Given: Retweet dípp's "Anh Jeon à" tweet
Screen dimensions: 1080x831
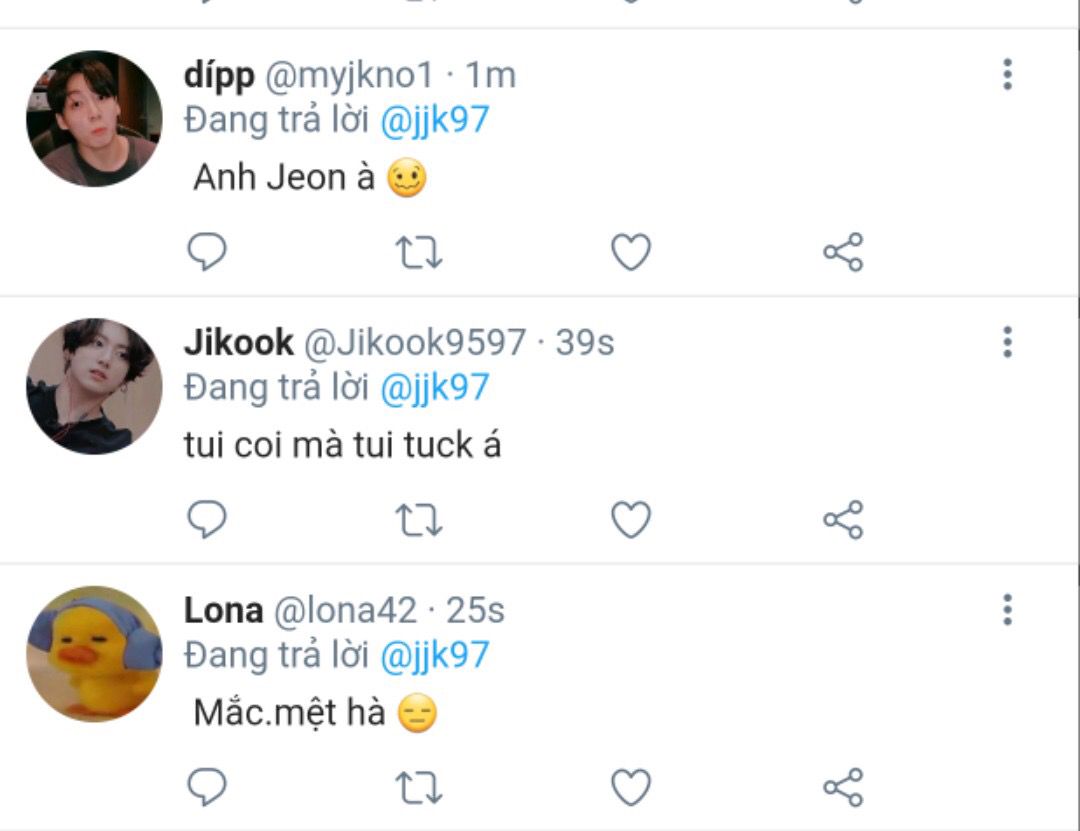Looking at the screenshot, I should (x=419, y=252).
